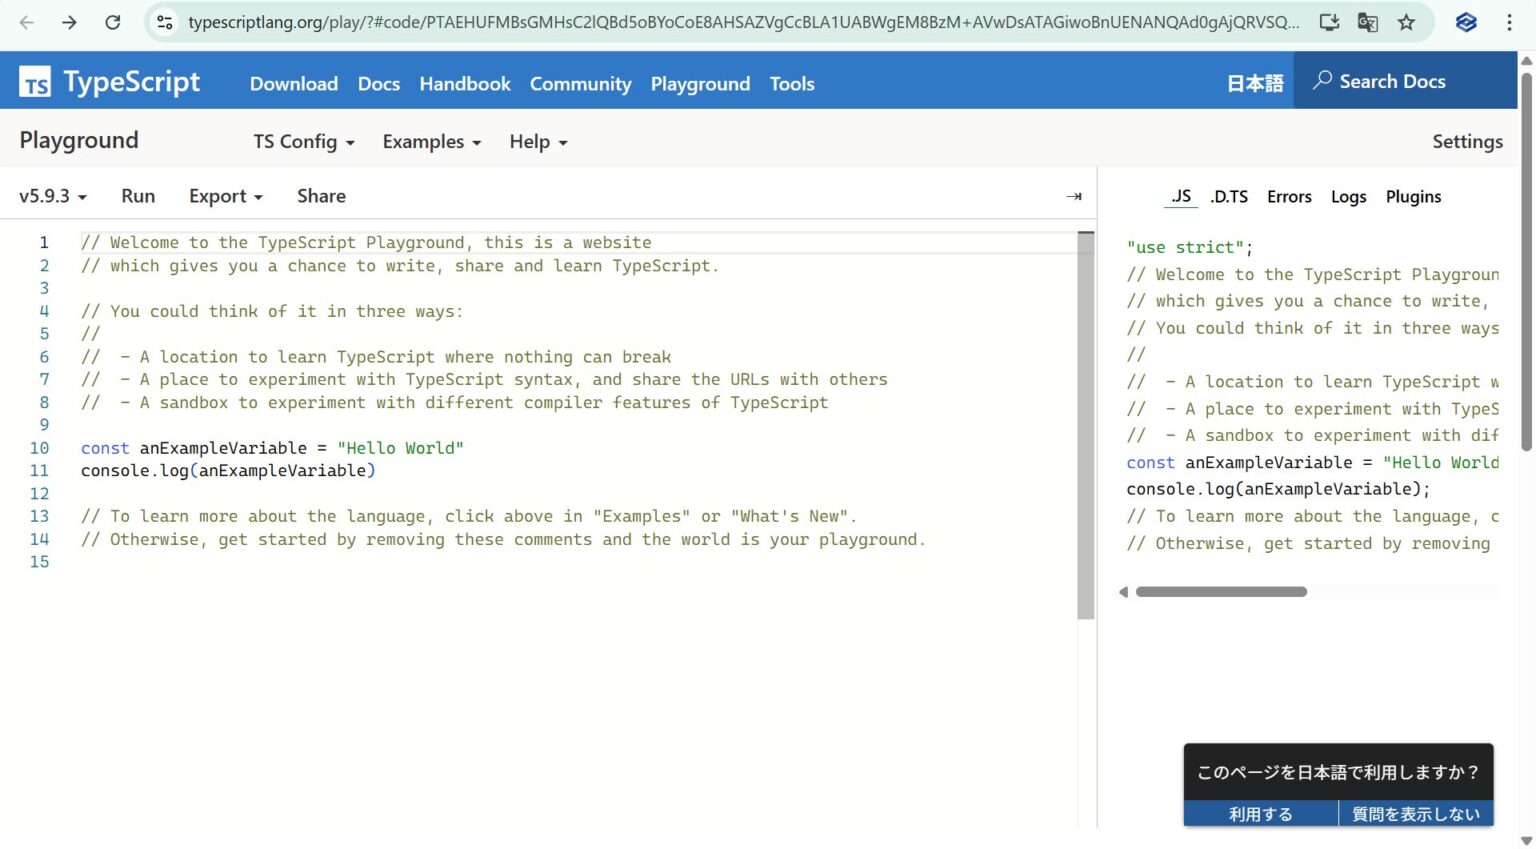Screen dimensions: 1536x849
Task: Switch to the Logs tab
Action: coord(1348,196)
